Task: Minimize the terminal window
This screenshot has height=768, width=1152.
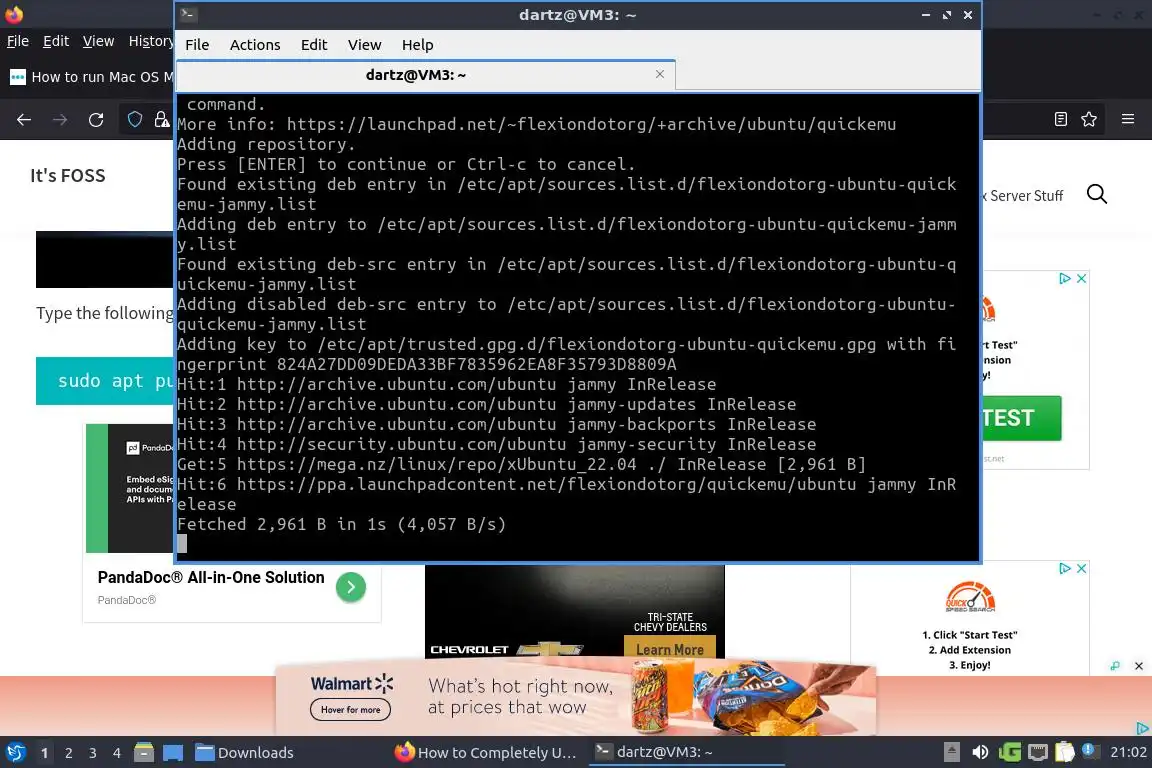Action: point(926,15)
